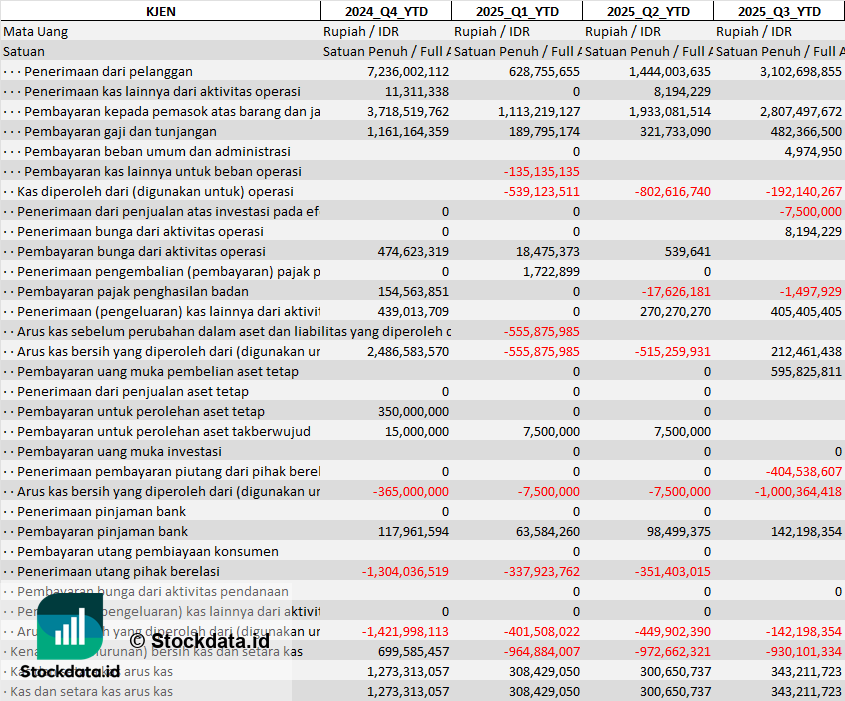Select negative value -17,626,181
The height and width of the screenshot is (701, 845).
click(676, 291)
